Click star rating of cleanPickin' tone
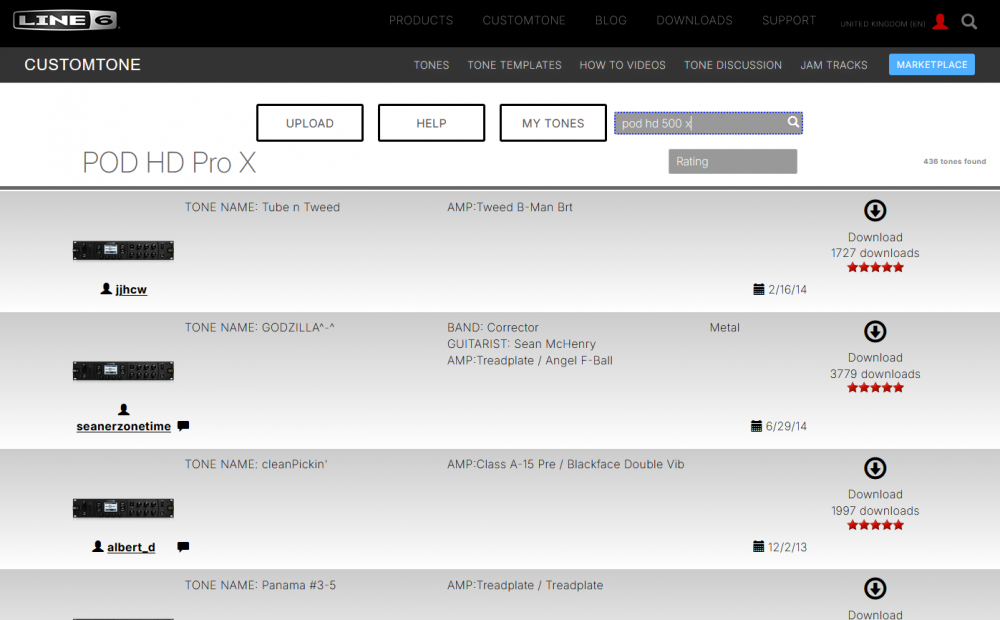The width and height of the screenshot is (1000, 620). [875, 525]
